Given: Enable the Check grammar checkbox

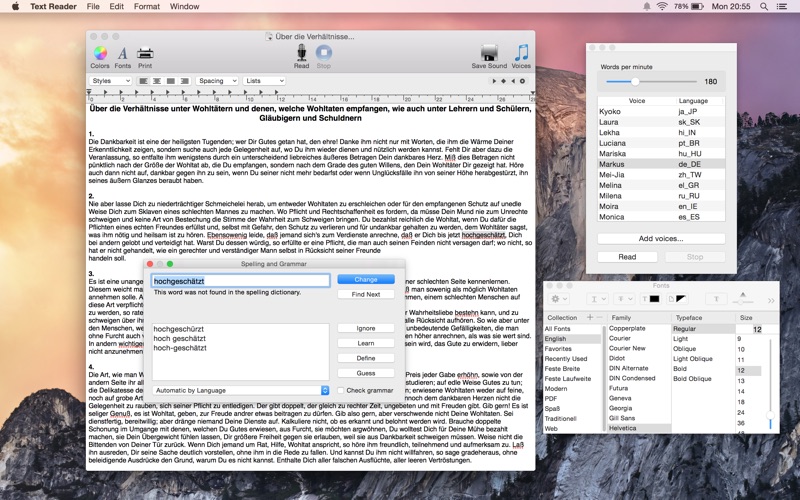Looking at the screenshot, I should [x=341, y=390].
